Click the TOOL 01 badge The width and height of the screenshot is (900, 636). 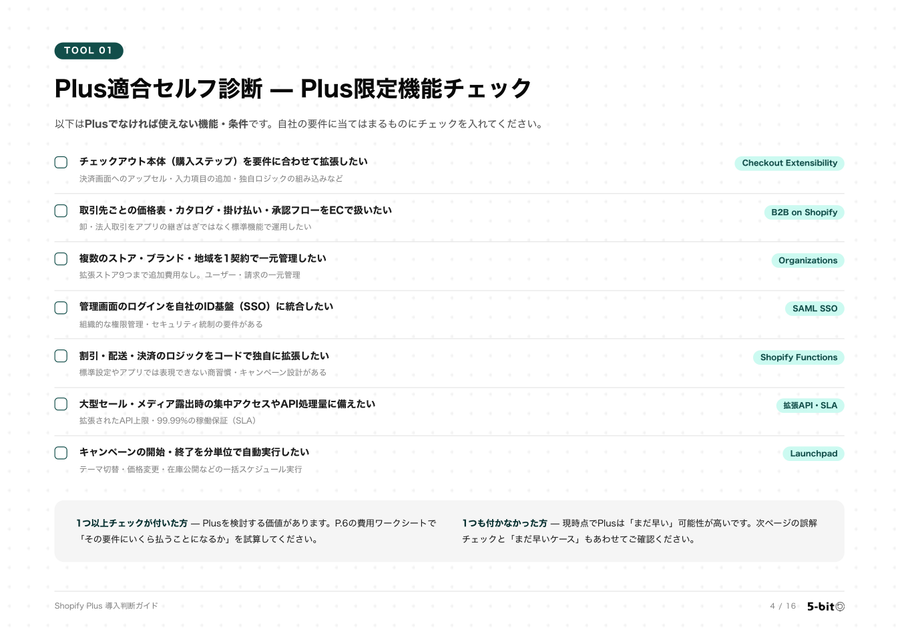point(88,51)
